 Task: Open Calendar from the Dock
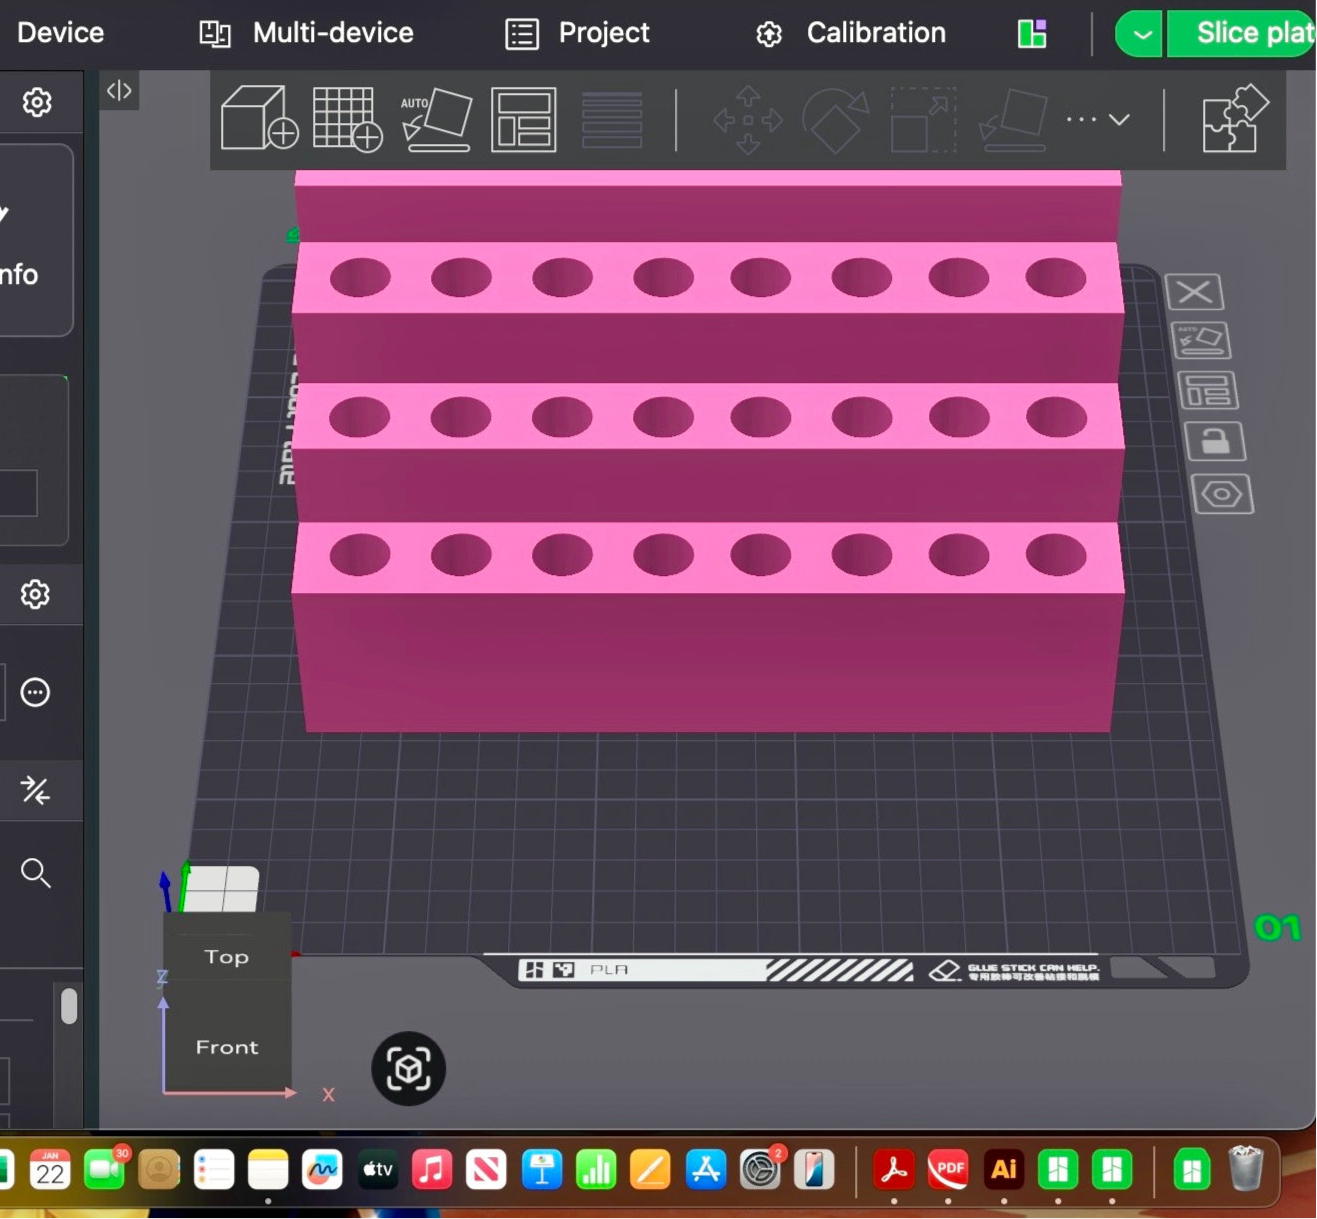(x=50, y=1169)
